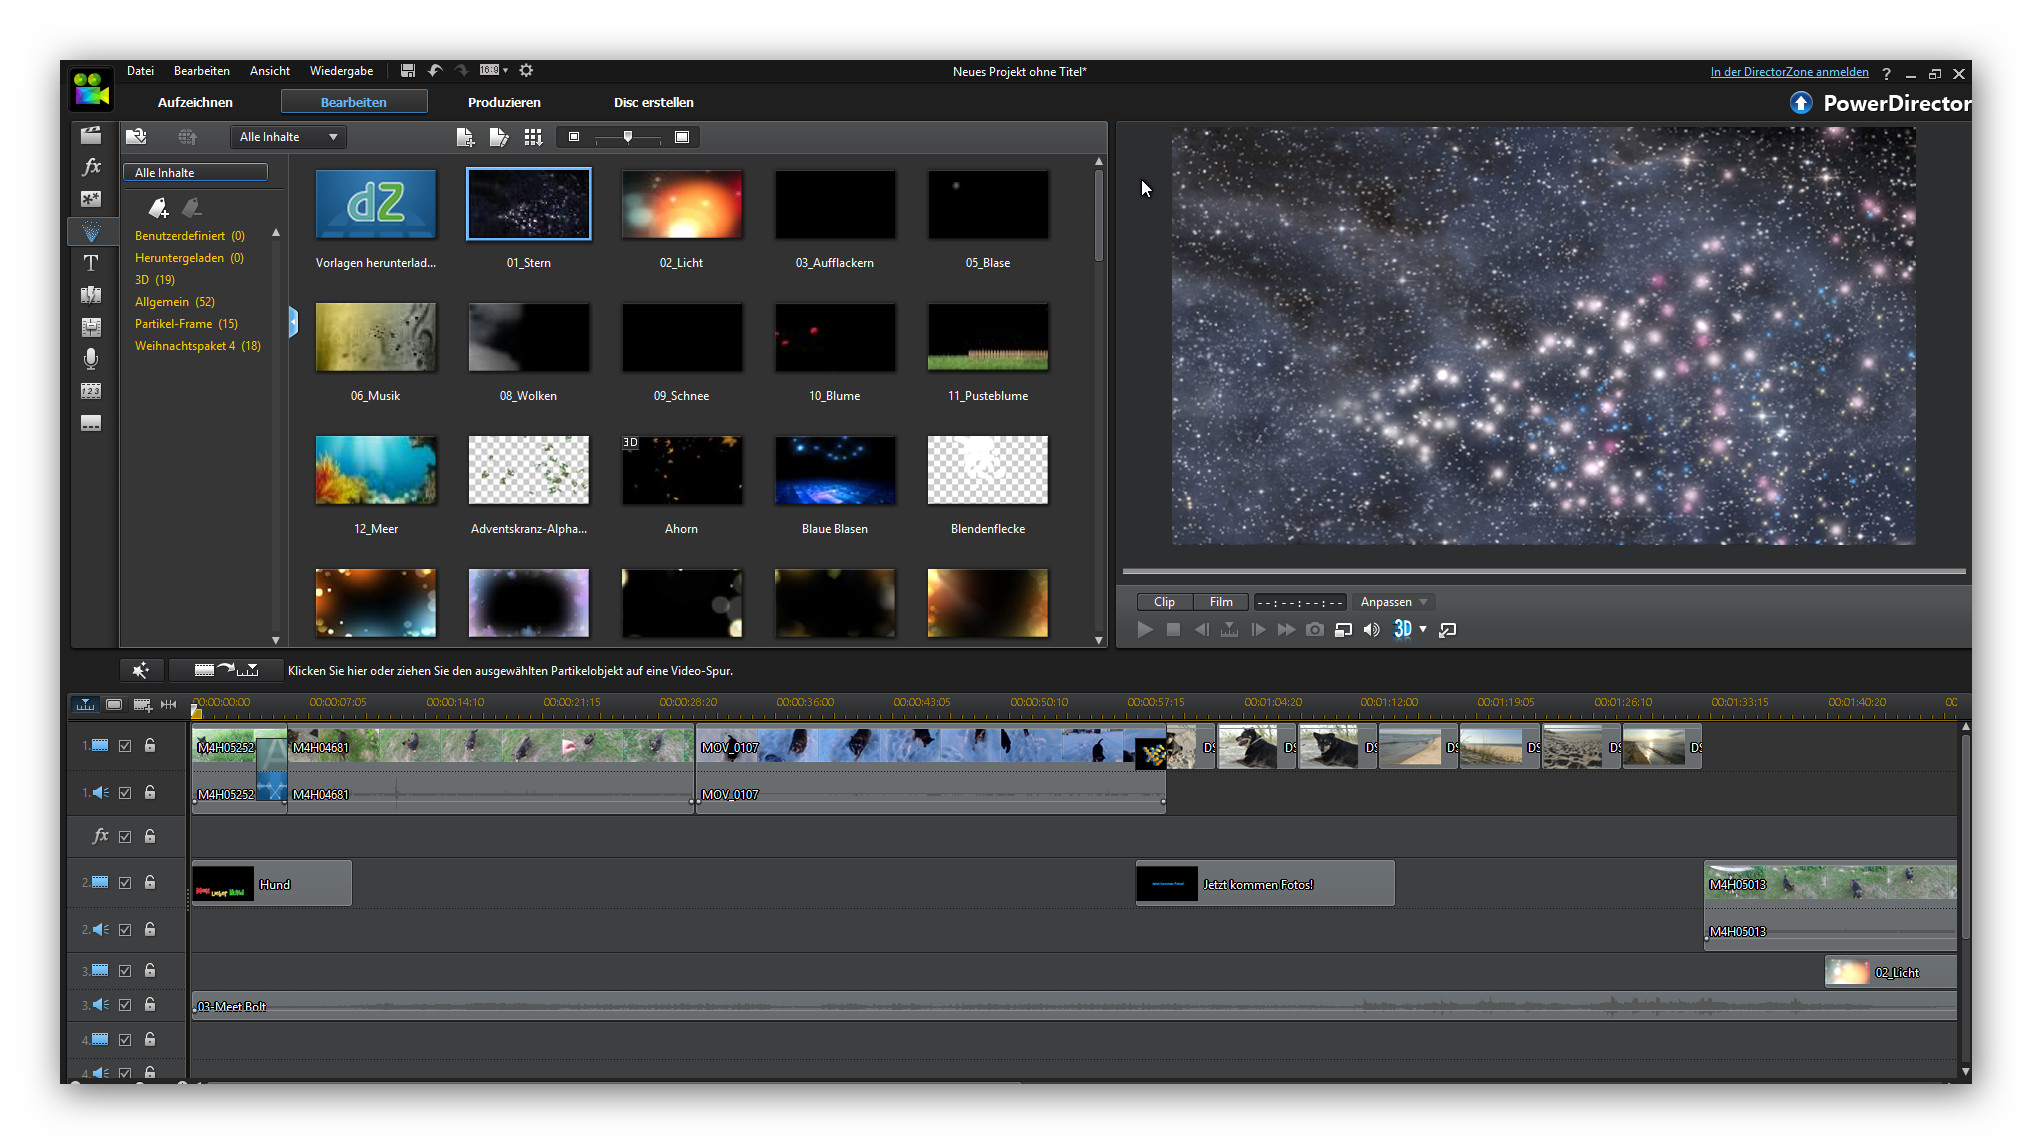
Task: Click the preview seek bar
Action: pyautogui.click(x=1544, y=572)
